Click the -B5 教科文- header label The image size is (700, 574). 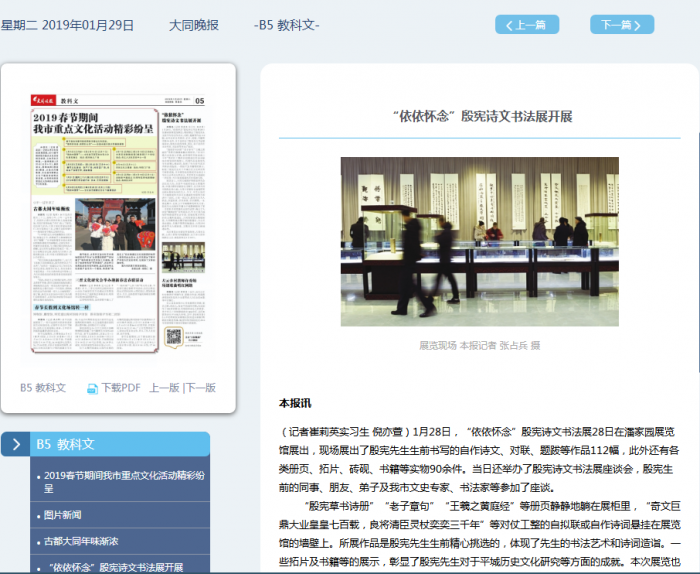click(x=287, y=25)
